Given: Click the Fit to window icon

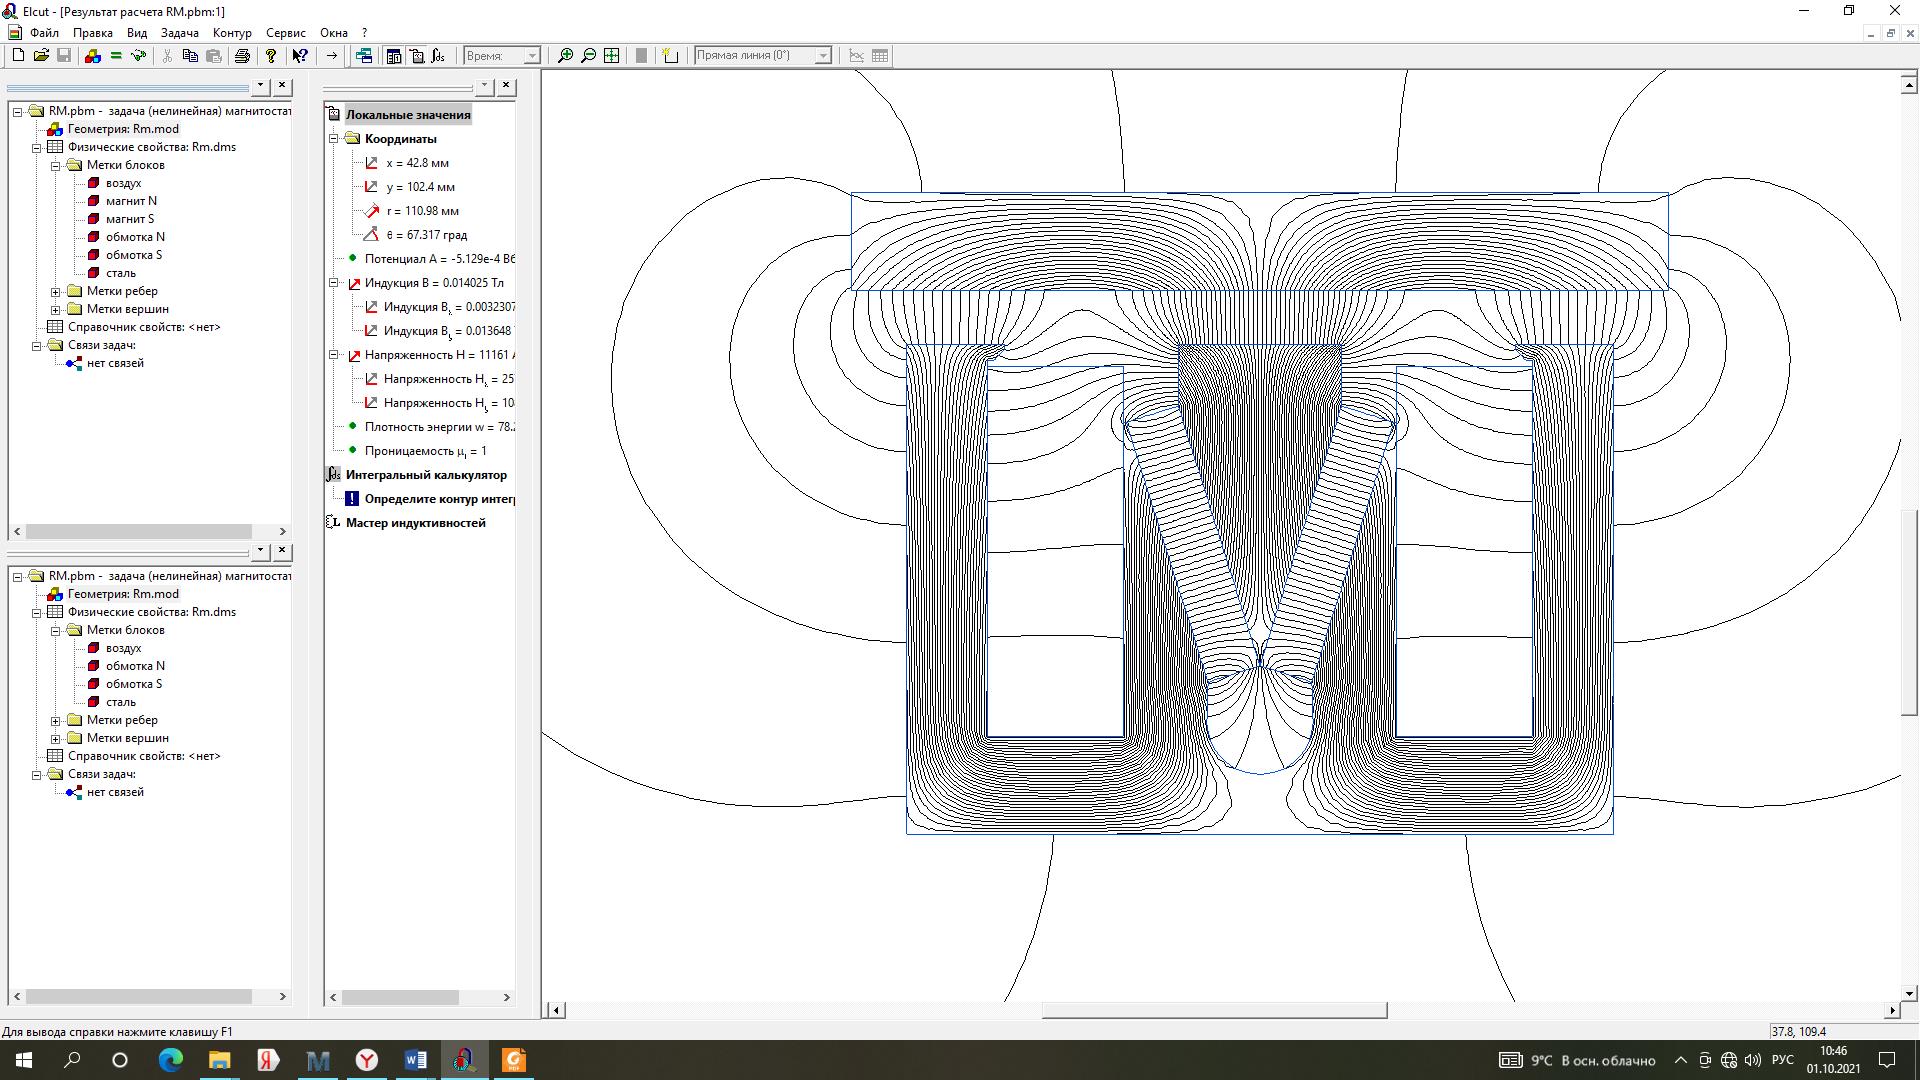Looking at the screenshot, I should 611,56.
